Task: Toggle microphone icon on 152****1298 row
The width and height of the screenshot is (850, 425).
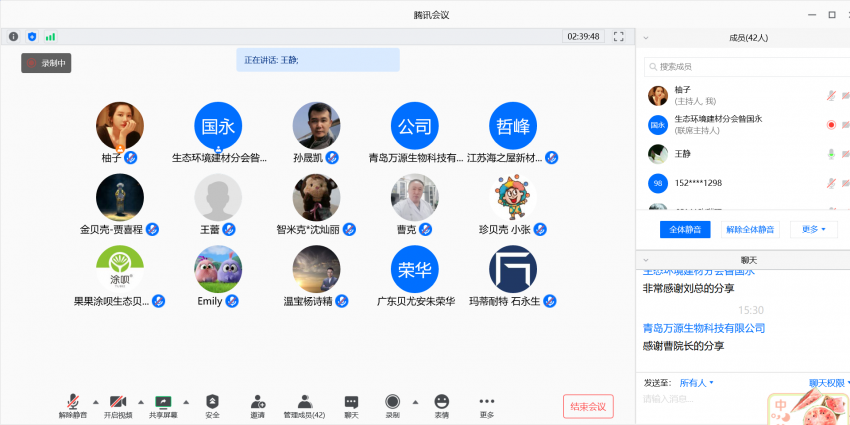Action: [x=831, y=183]
